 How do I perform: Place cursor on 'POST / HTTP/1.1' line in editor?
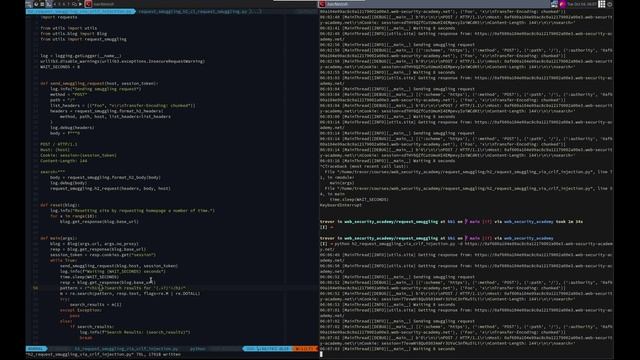point(58,144)
